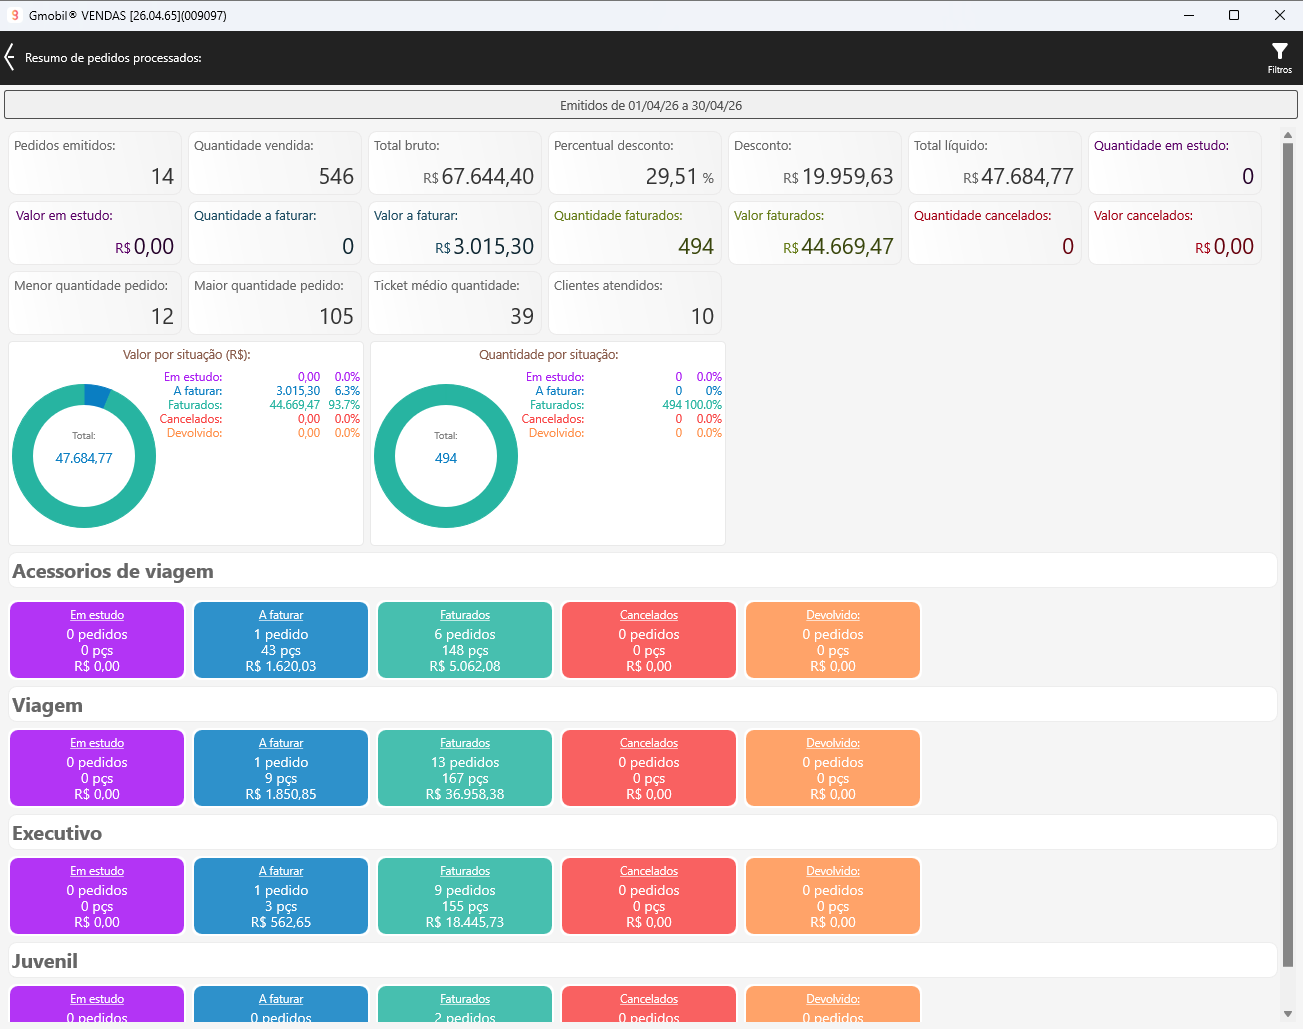Click the Valor cancelados card
This screenshot has height=1029, width=1303.
click(1175, 233)
